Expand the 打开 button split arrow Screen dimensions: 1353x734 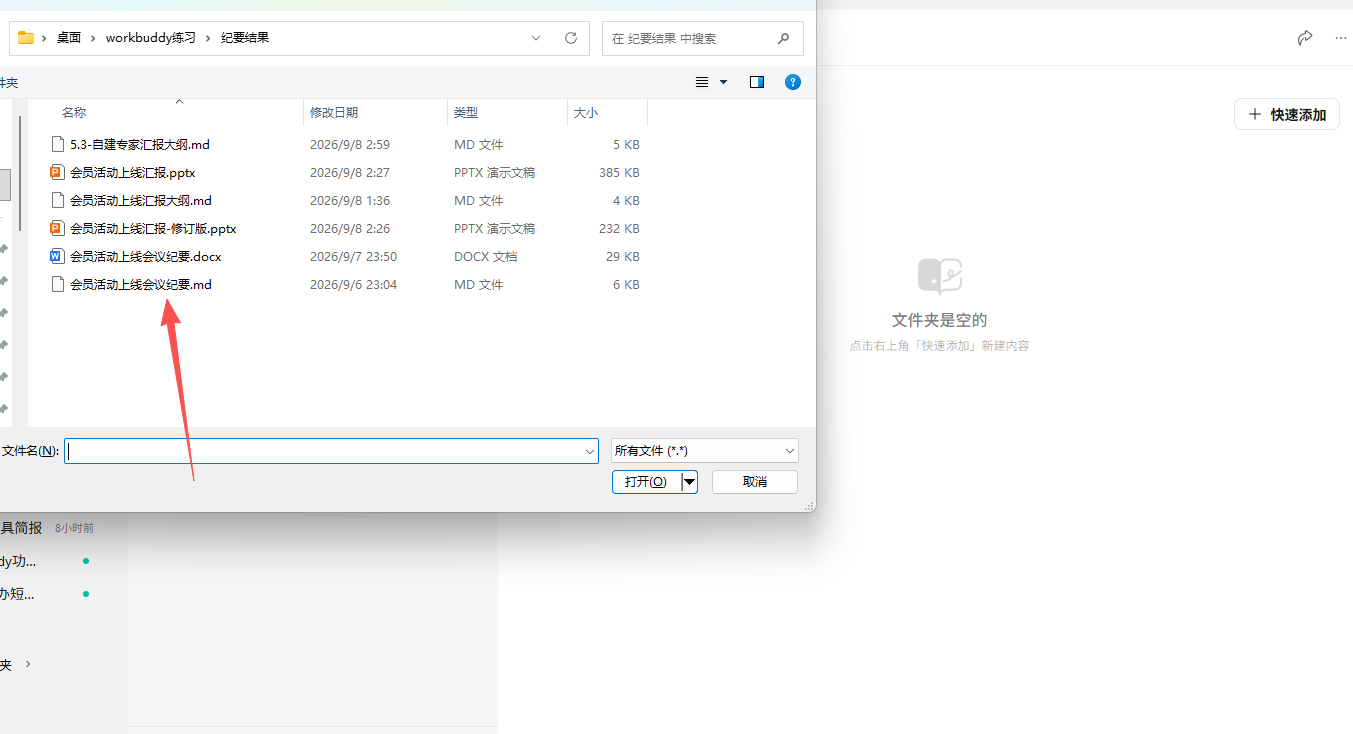click(689, 482)
